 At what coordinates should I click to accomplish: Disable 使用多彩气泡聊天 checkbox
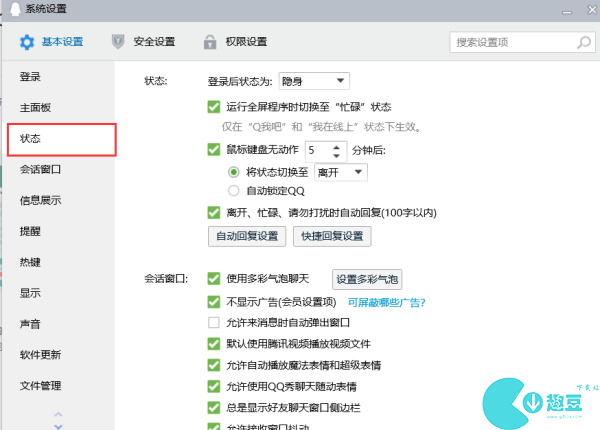point(213,278)
